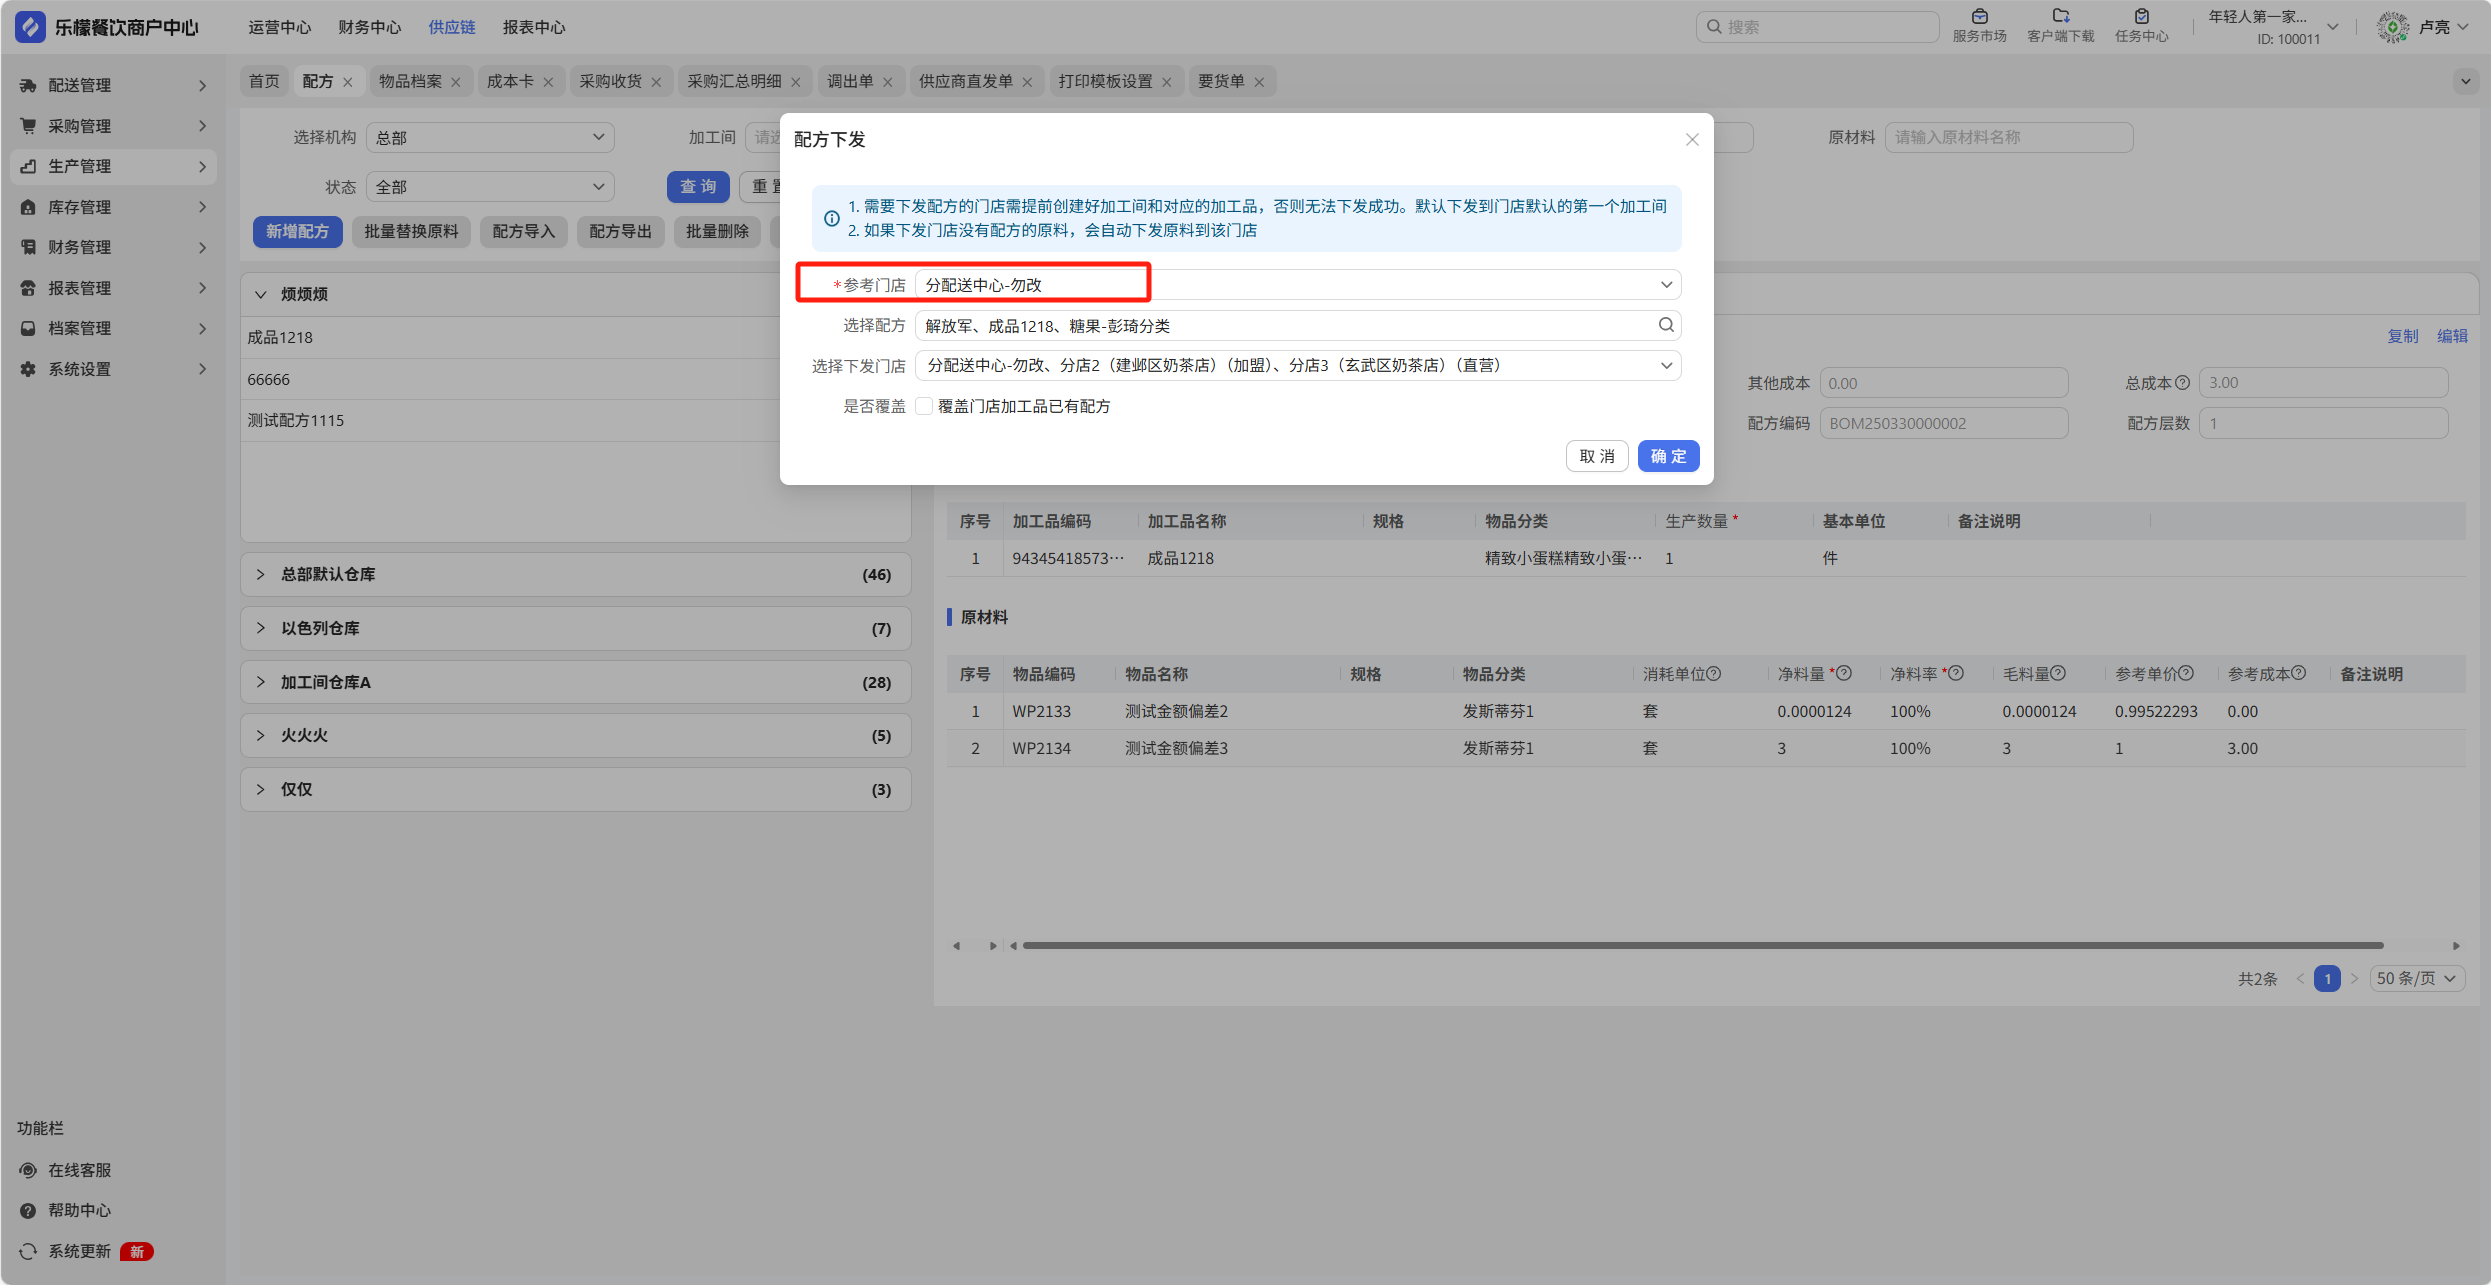Click the 生产管理 sidebar icon
This screenshot has height=1285, width=2491.
coord(28,167)
